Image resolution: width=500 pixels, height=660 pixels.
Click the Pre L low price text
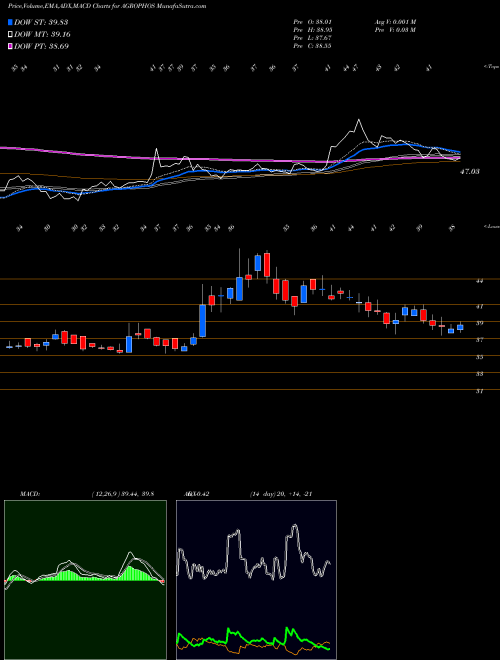pyautogui.click(x=313, y=38)
